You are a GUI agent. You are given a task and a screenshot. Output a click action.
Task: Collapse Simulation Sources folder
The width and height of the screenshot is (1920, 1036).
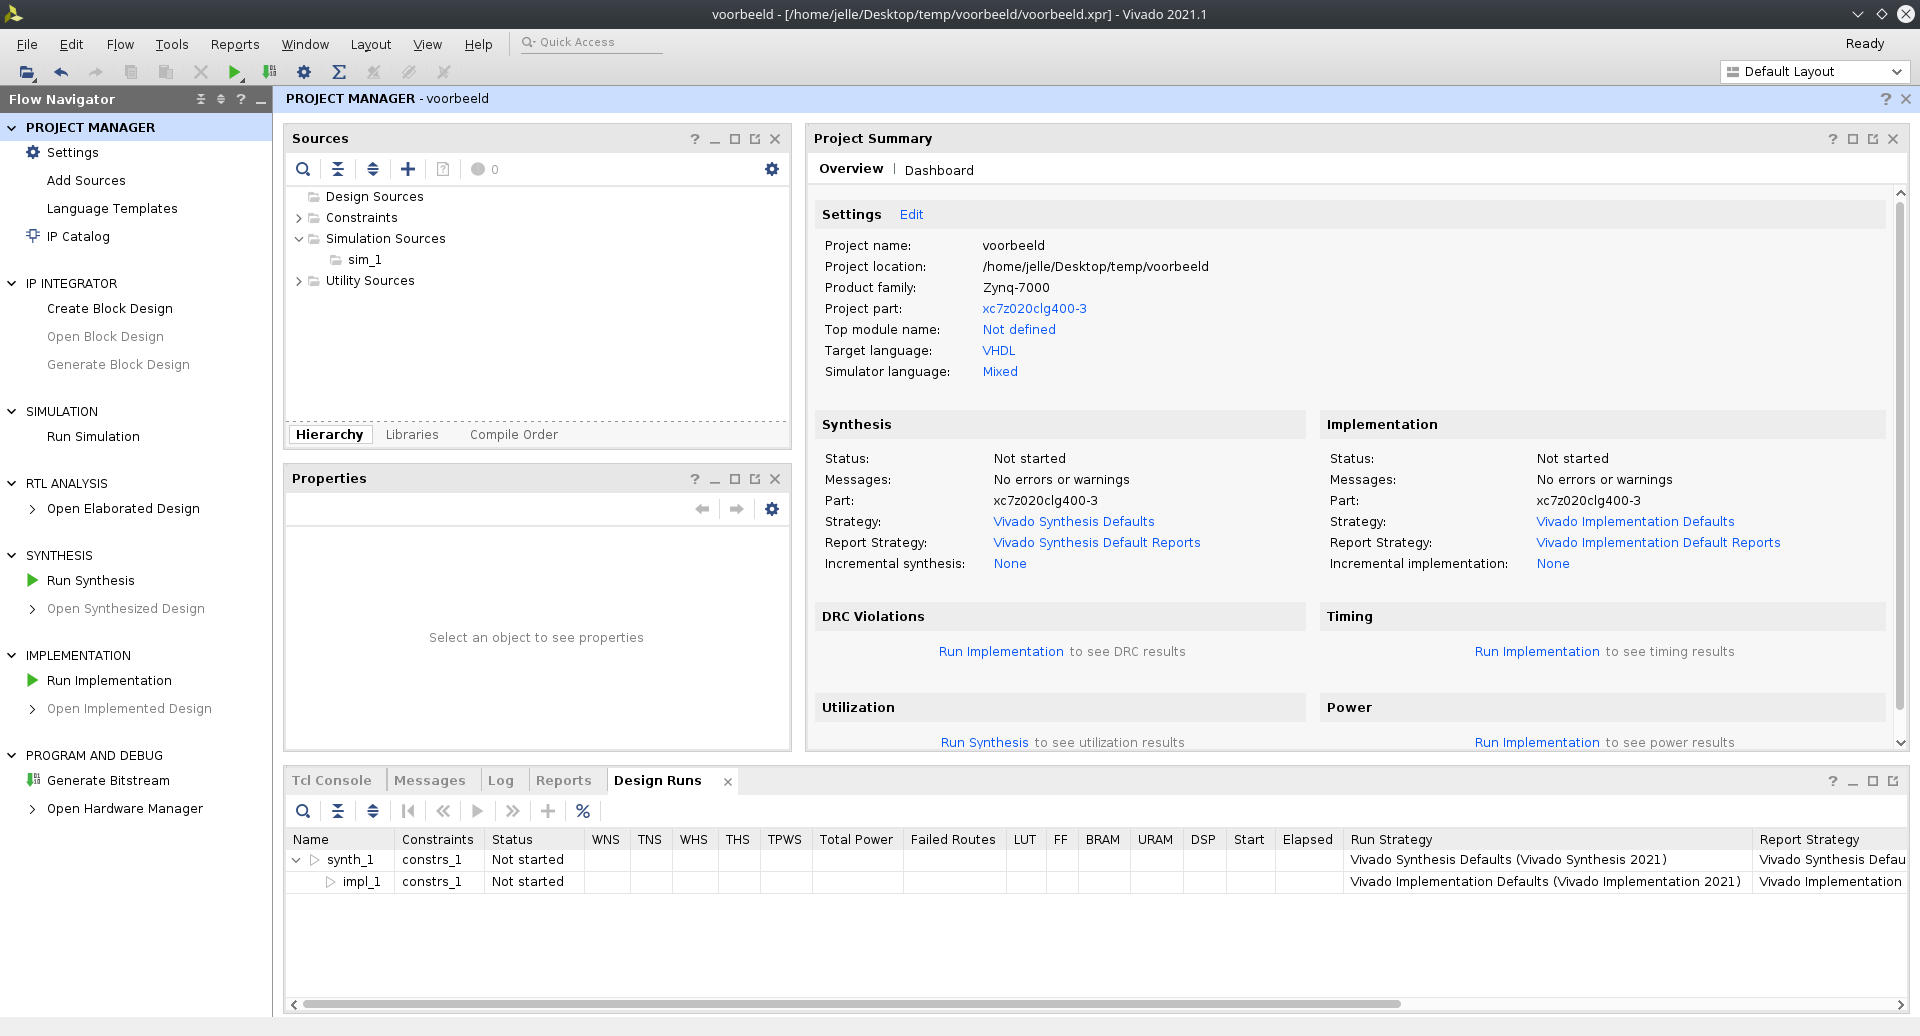pos(299,239)
